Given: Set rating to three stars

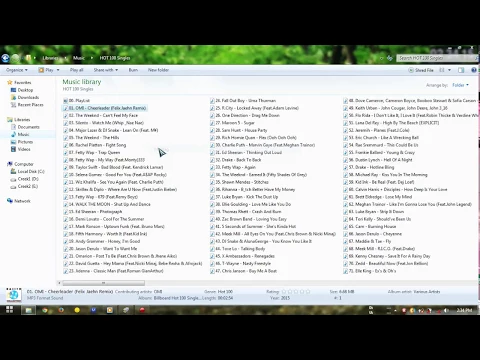Looking at the screenshot, I should coord(296,292).
